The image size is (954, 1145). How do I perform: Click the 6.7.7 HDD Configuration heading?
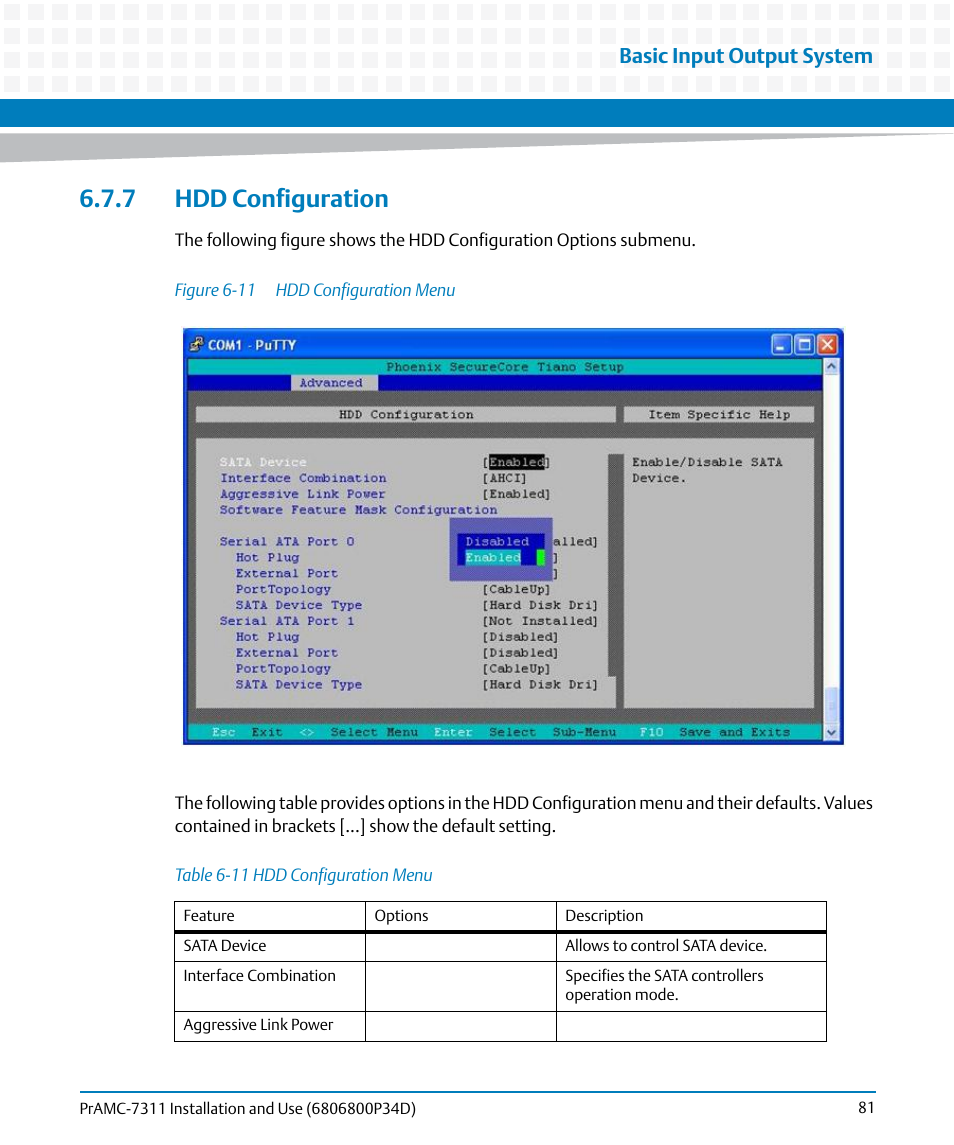pos(234,199)
